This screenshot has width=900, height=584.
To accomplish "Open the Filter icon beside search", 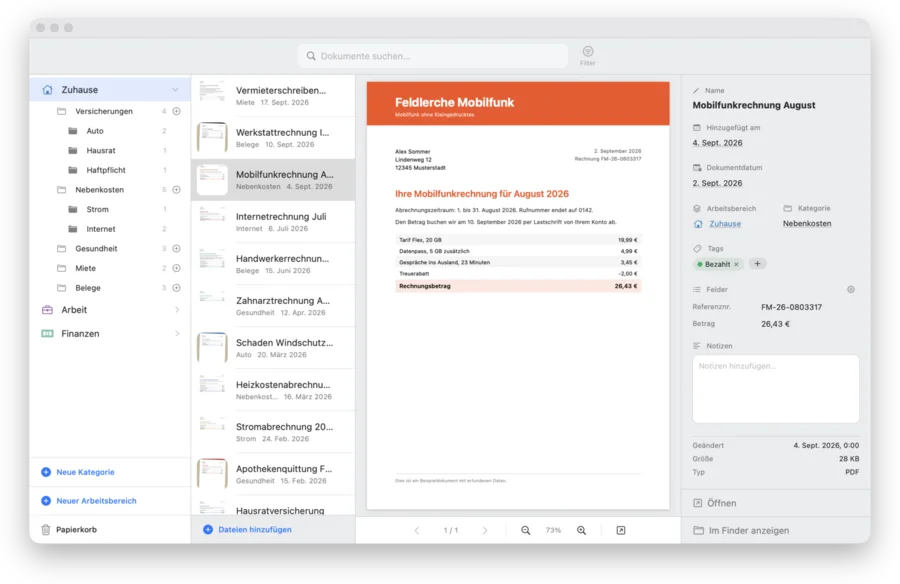I will click(x=587, y=55).
